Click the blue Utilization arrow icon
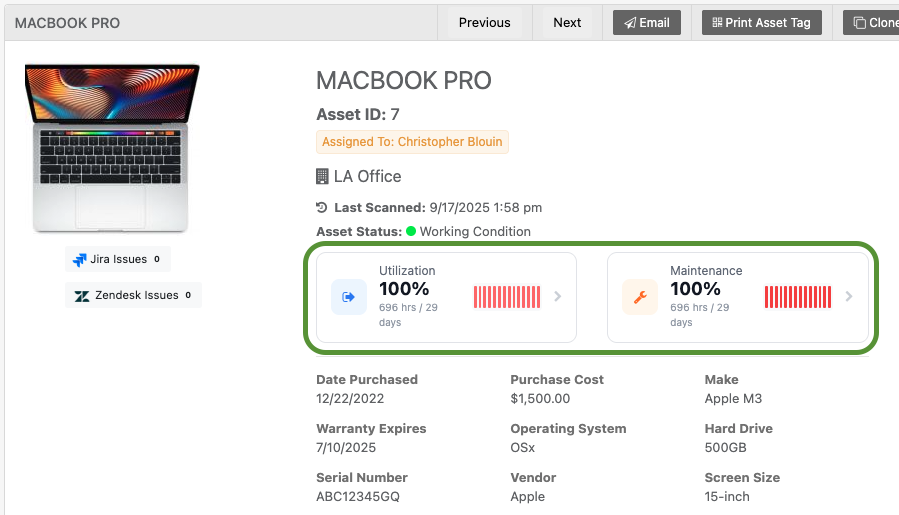The width and height of the screenshot is (899, 515). (349, 297)
